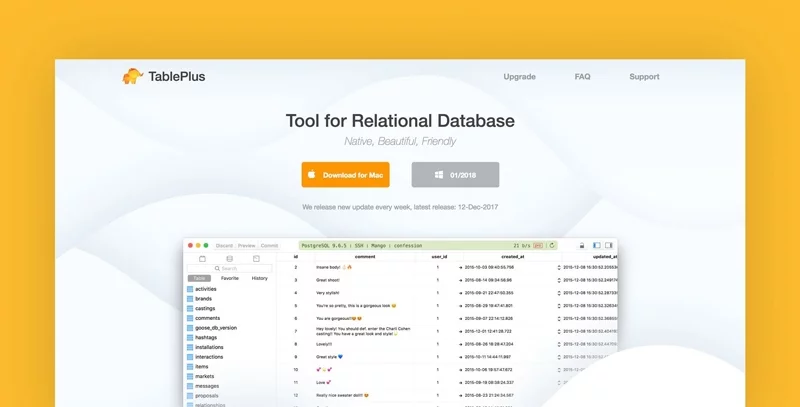Click the refresh icon in the connection bar

point(552,245)
